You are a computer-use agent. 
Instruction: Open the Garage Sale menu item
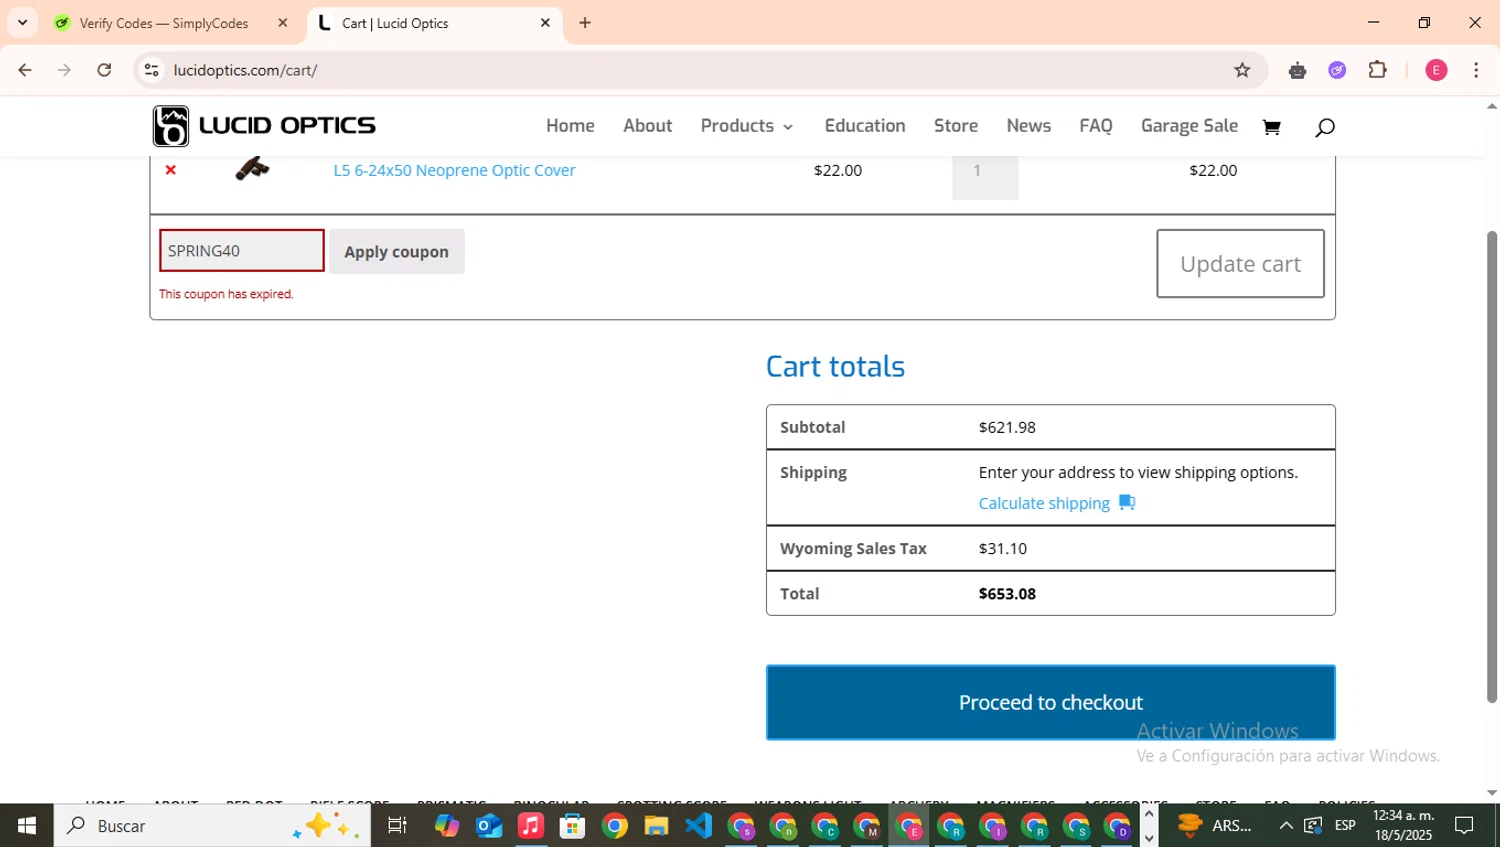point(1189,126)
